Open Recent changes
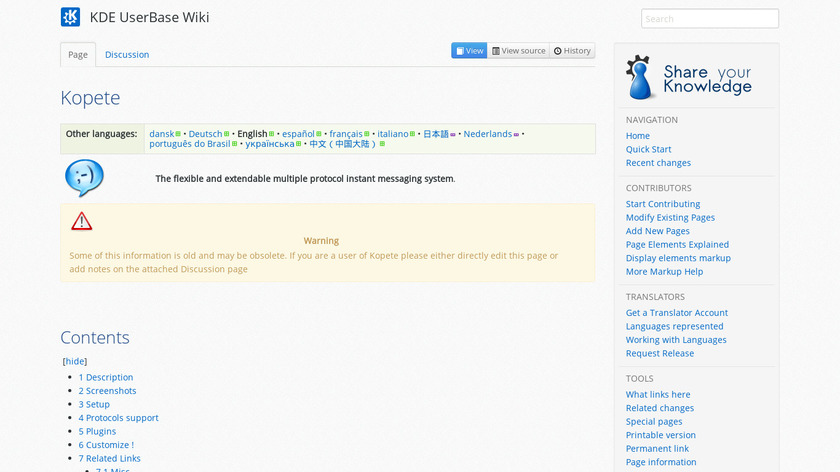 pos(658,162)
